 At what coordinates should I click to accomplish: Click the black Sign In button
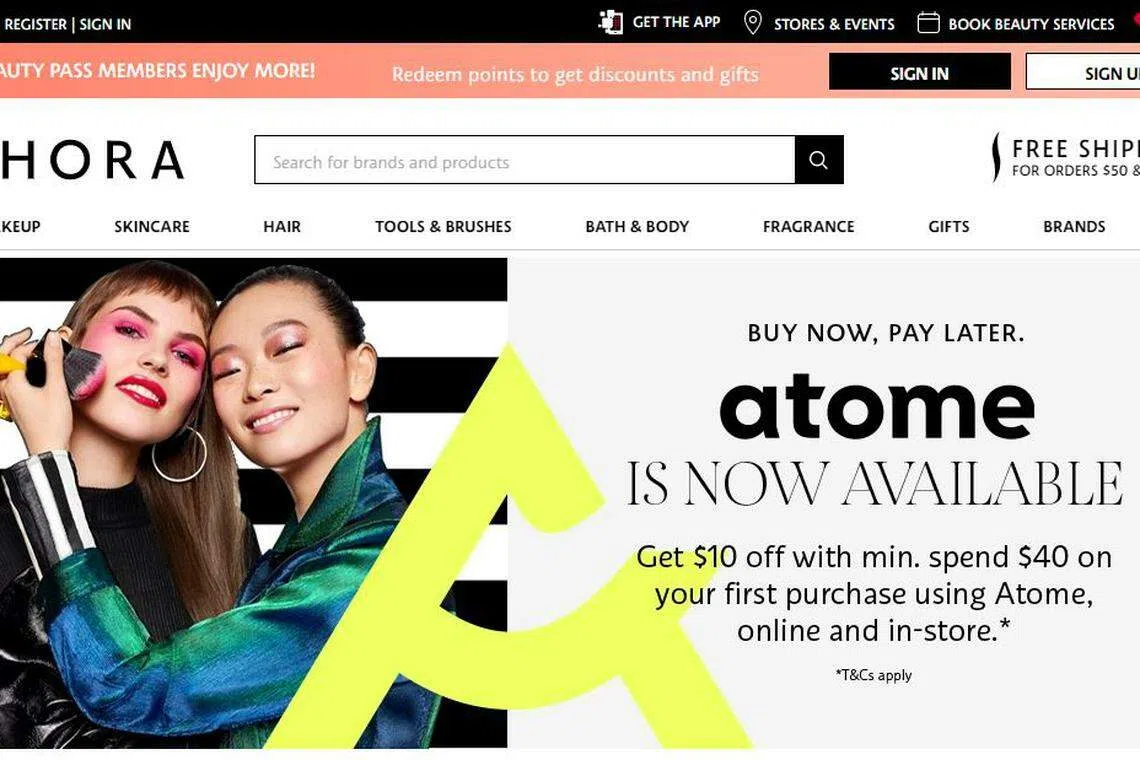coord(920,72)
